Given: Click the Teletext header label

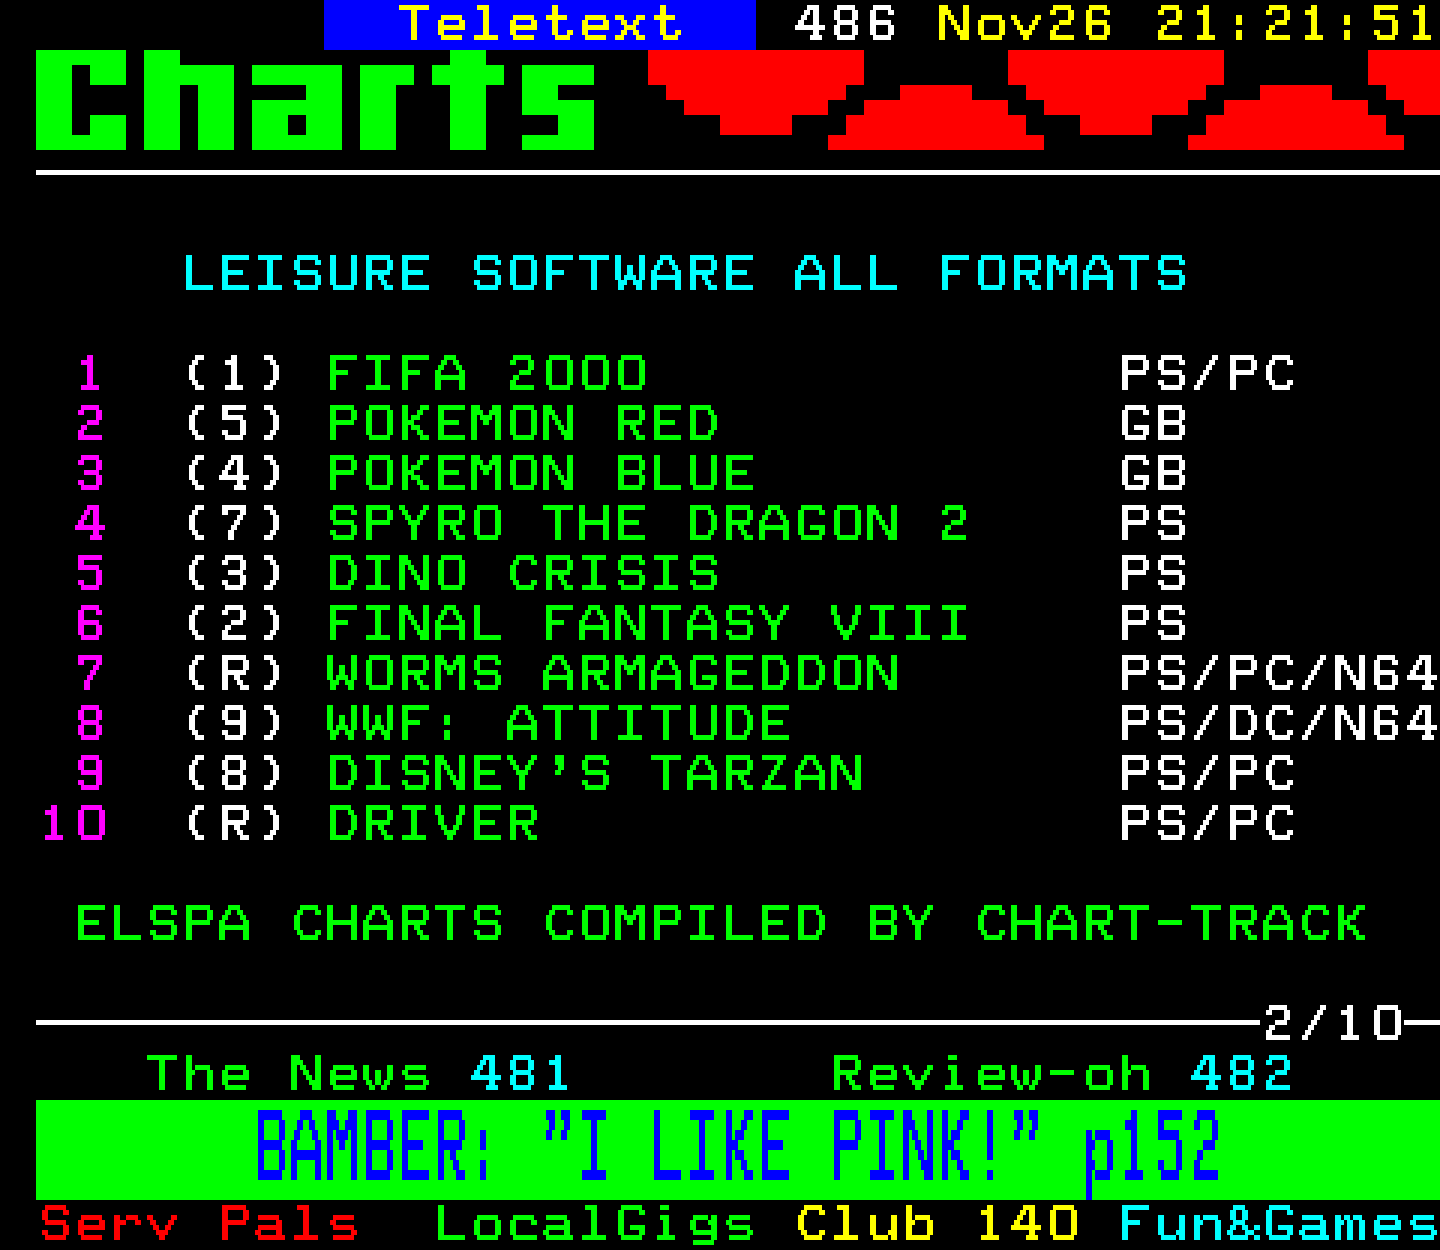Looking at the screenshot, I should (x=540, y=24).
